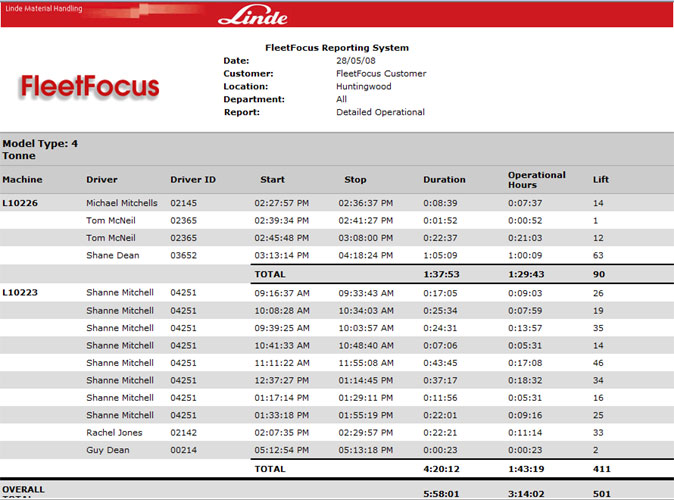Click Tom McNeil in the 02:39:34 PM row
674x500 pixels.
click(x=110, y=221)
